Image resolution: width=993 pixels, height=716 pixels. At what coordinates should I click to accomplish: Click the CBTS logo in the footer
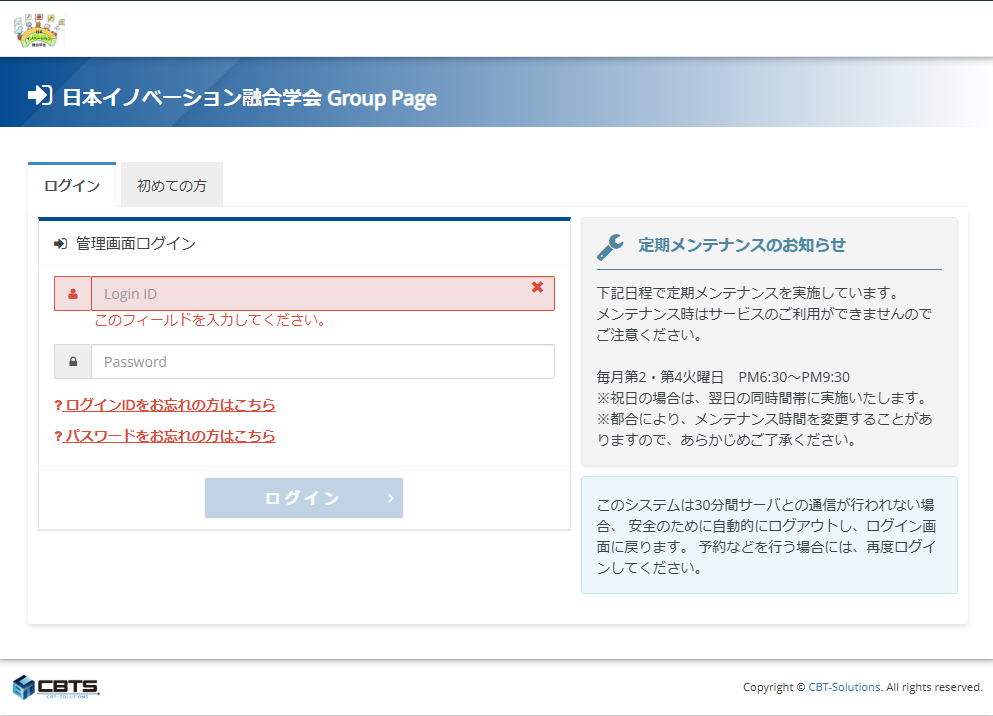coord(56,687)
